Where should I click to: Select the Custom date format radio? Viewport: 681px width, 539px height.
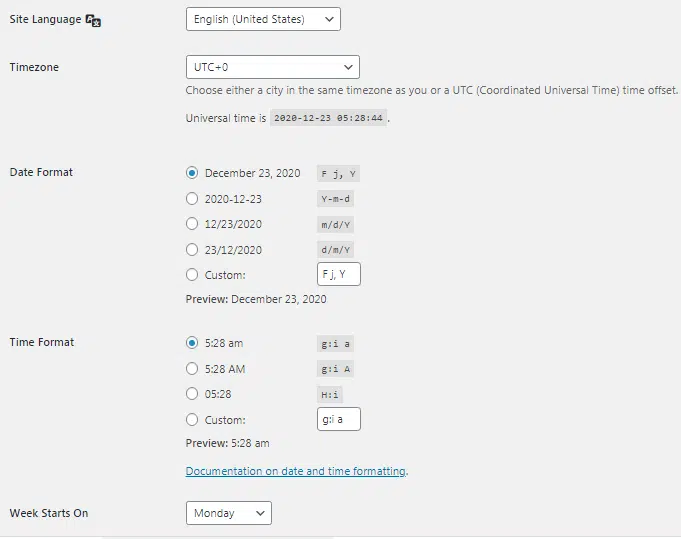click(192, 275)
